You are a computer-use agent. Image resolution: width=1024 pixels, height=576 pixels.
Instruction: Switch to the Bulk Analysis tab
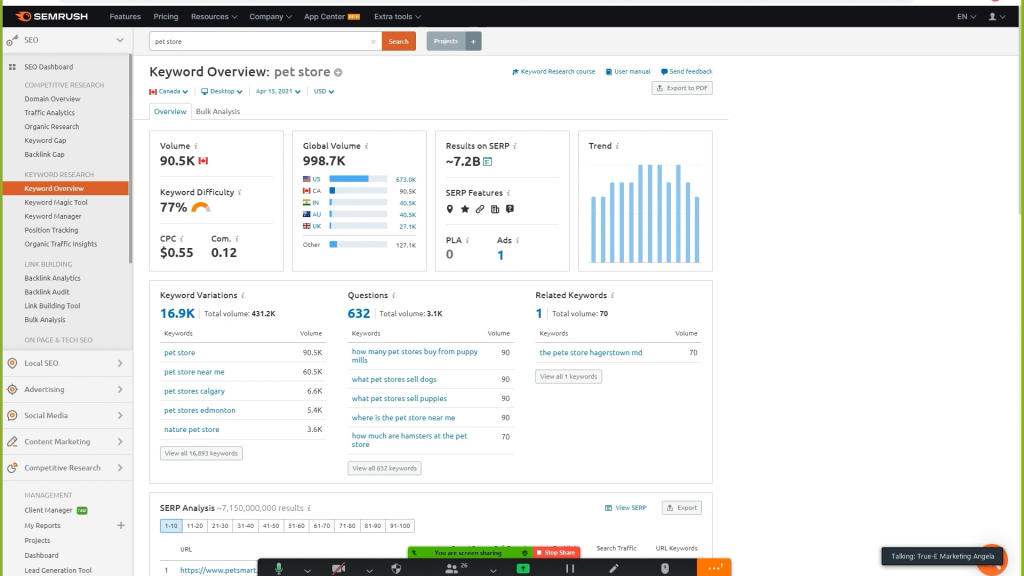click(x=218, y=112)
